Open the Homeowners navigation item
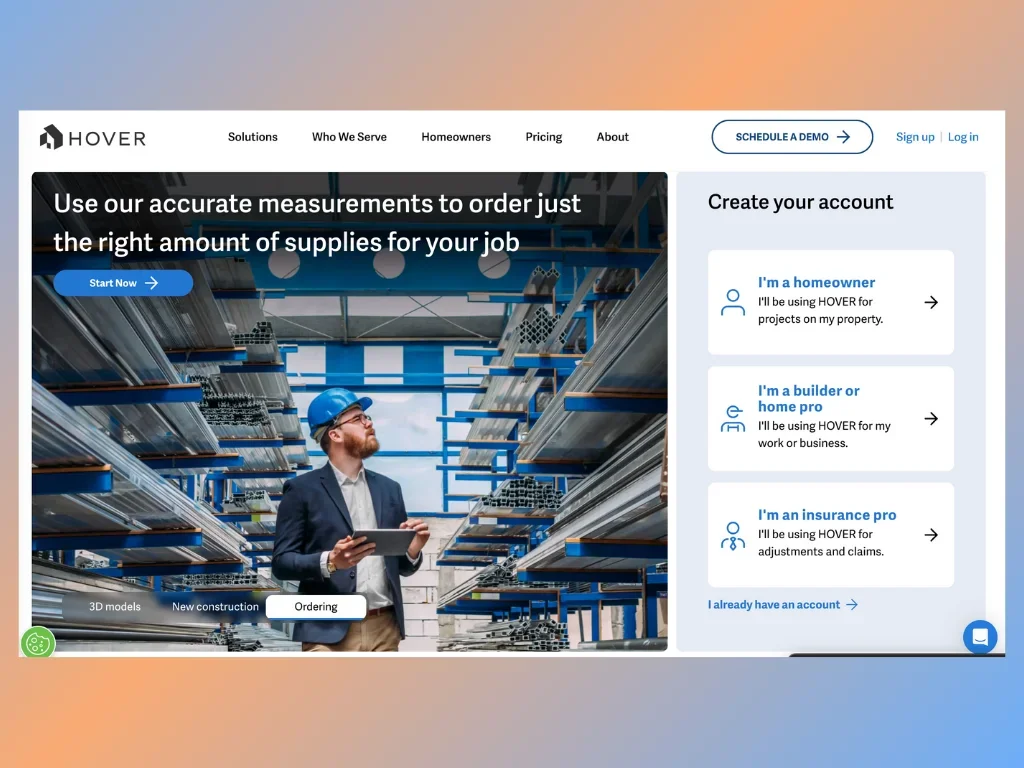This screenshot has width=1024, height=768. (x=456, y=137)
